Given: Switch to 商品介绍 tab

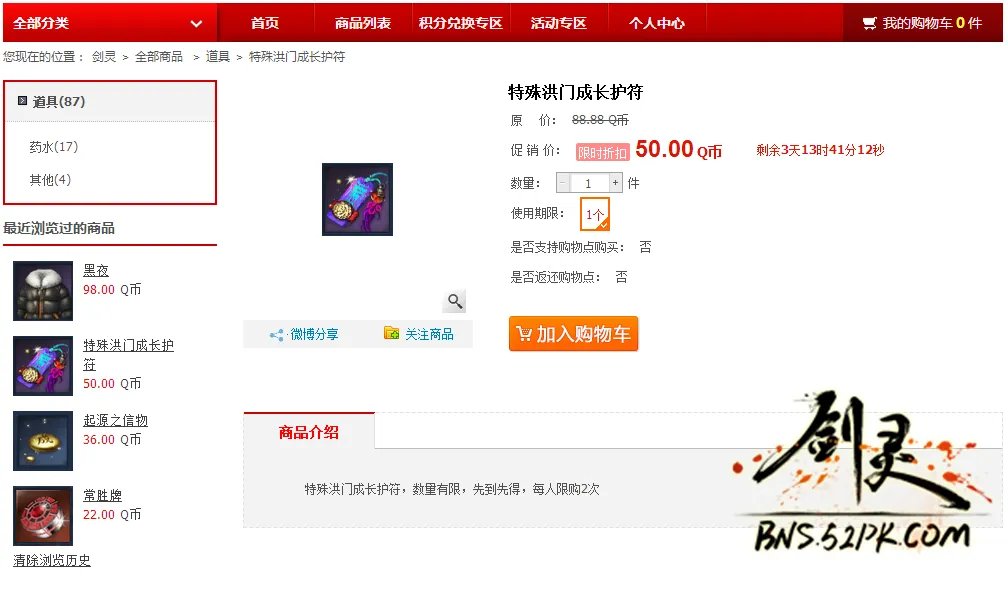Looking at the screenshot, I should pos(309,432).
